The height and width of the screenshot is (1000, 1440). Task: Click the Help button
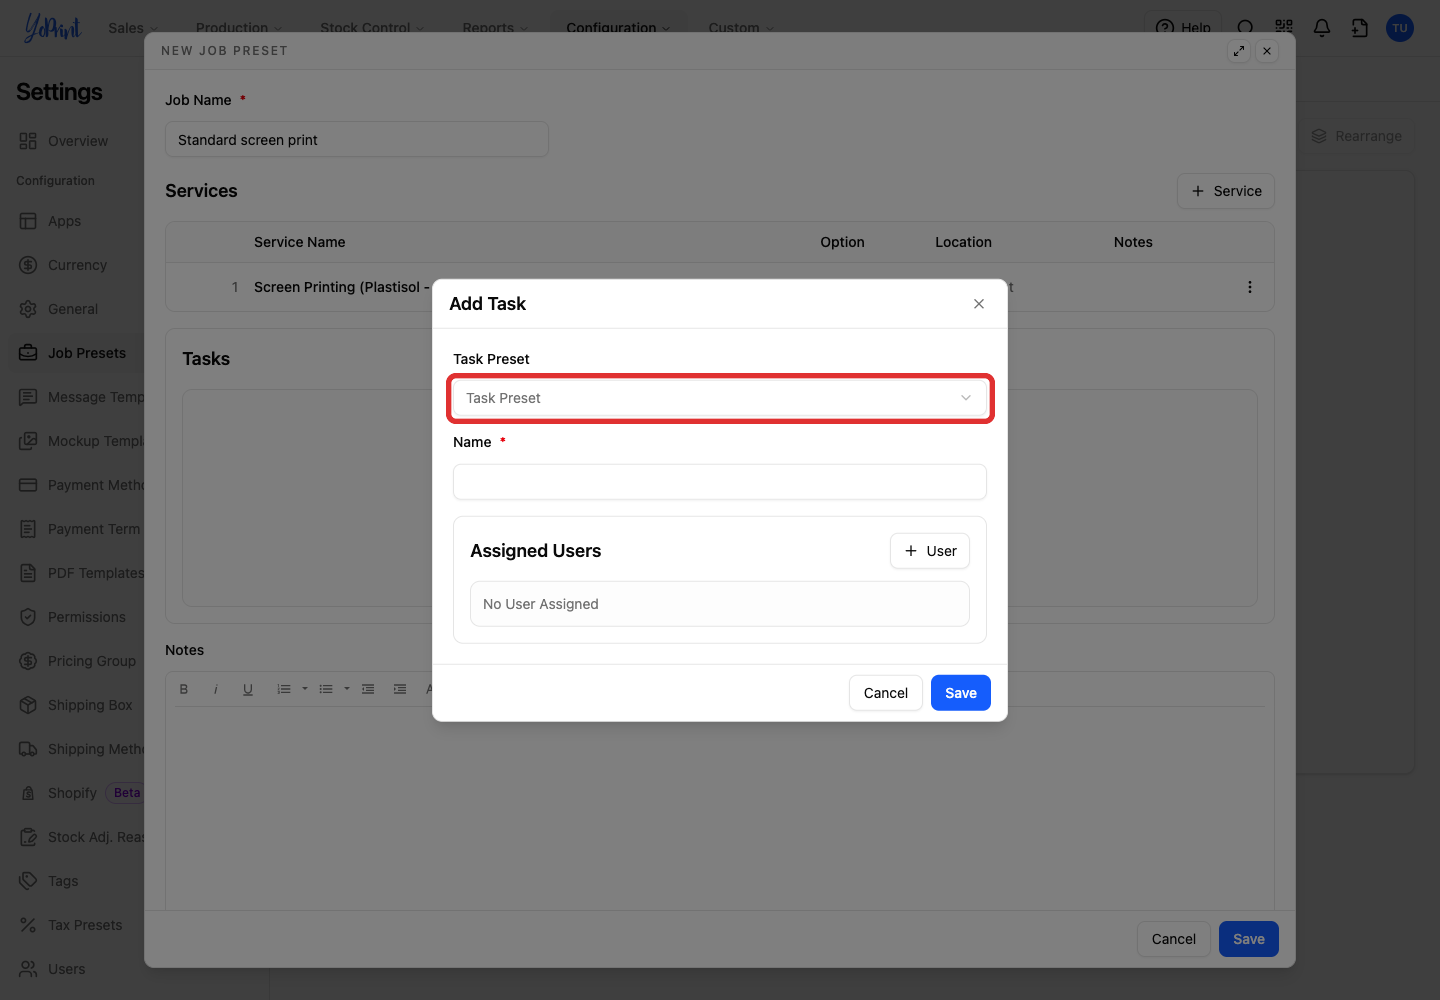tap(1183, 28)
